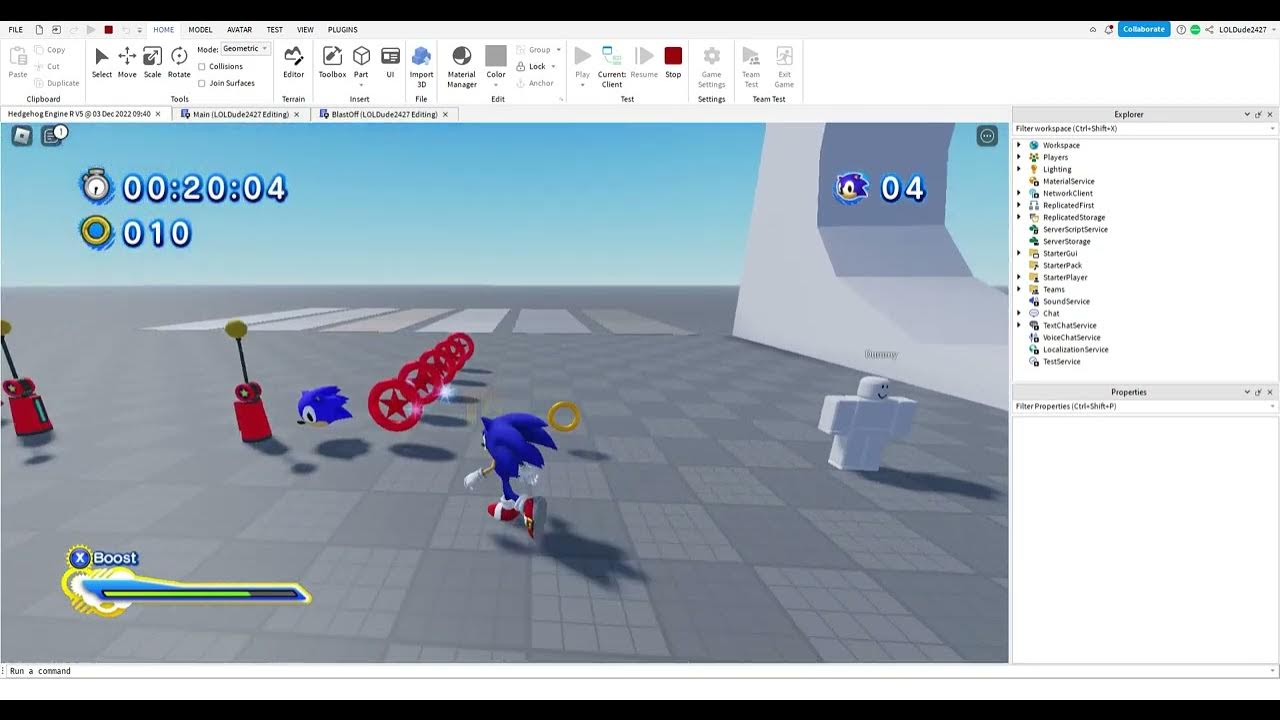Click the share icon beside username
Screen dimensions: 1280x720
pyautogui.click(x=1209, y=30)
